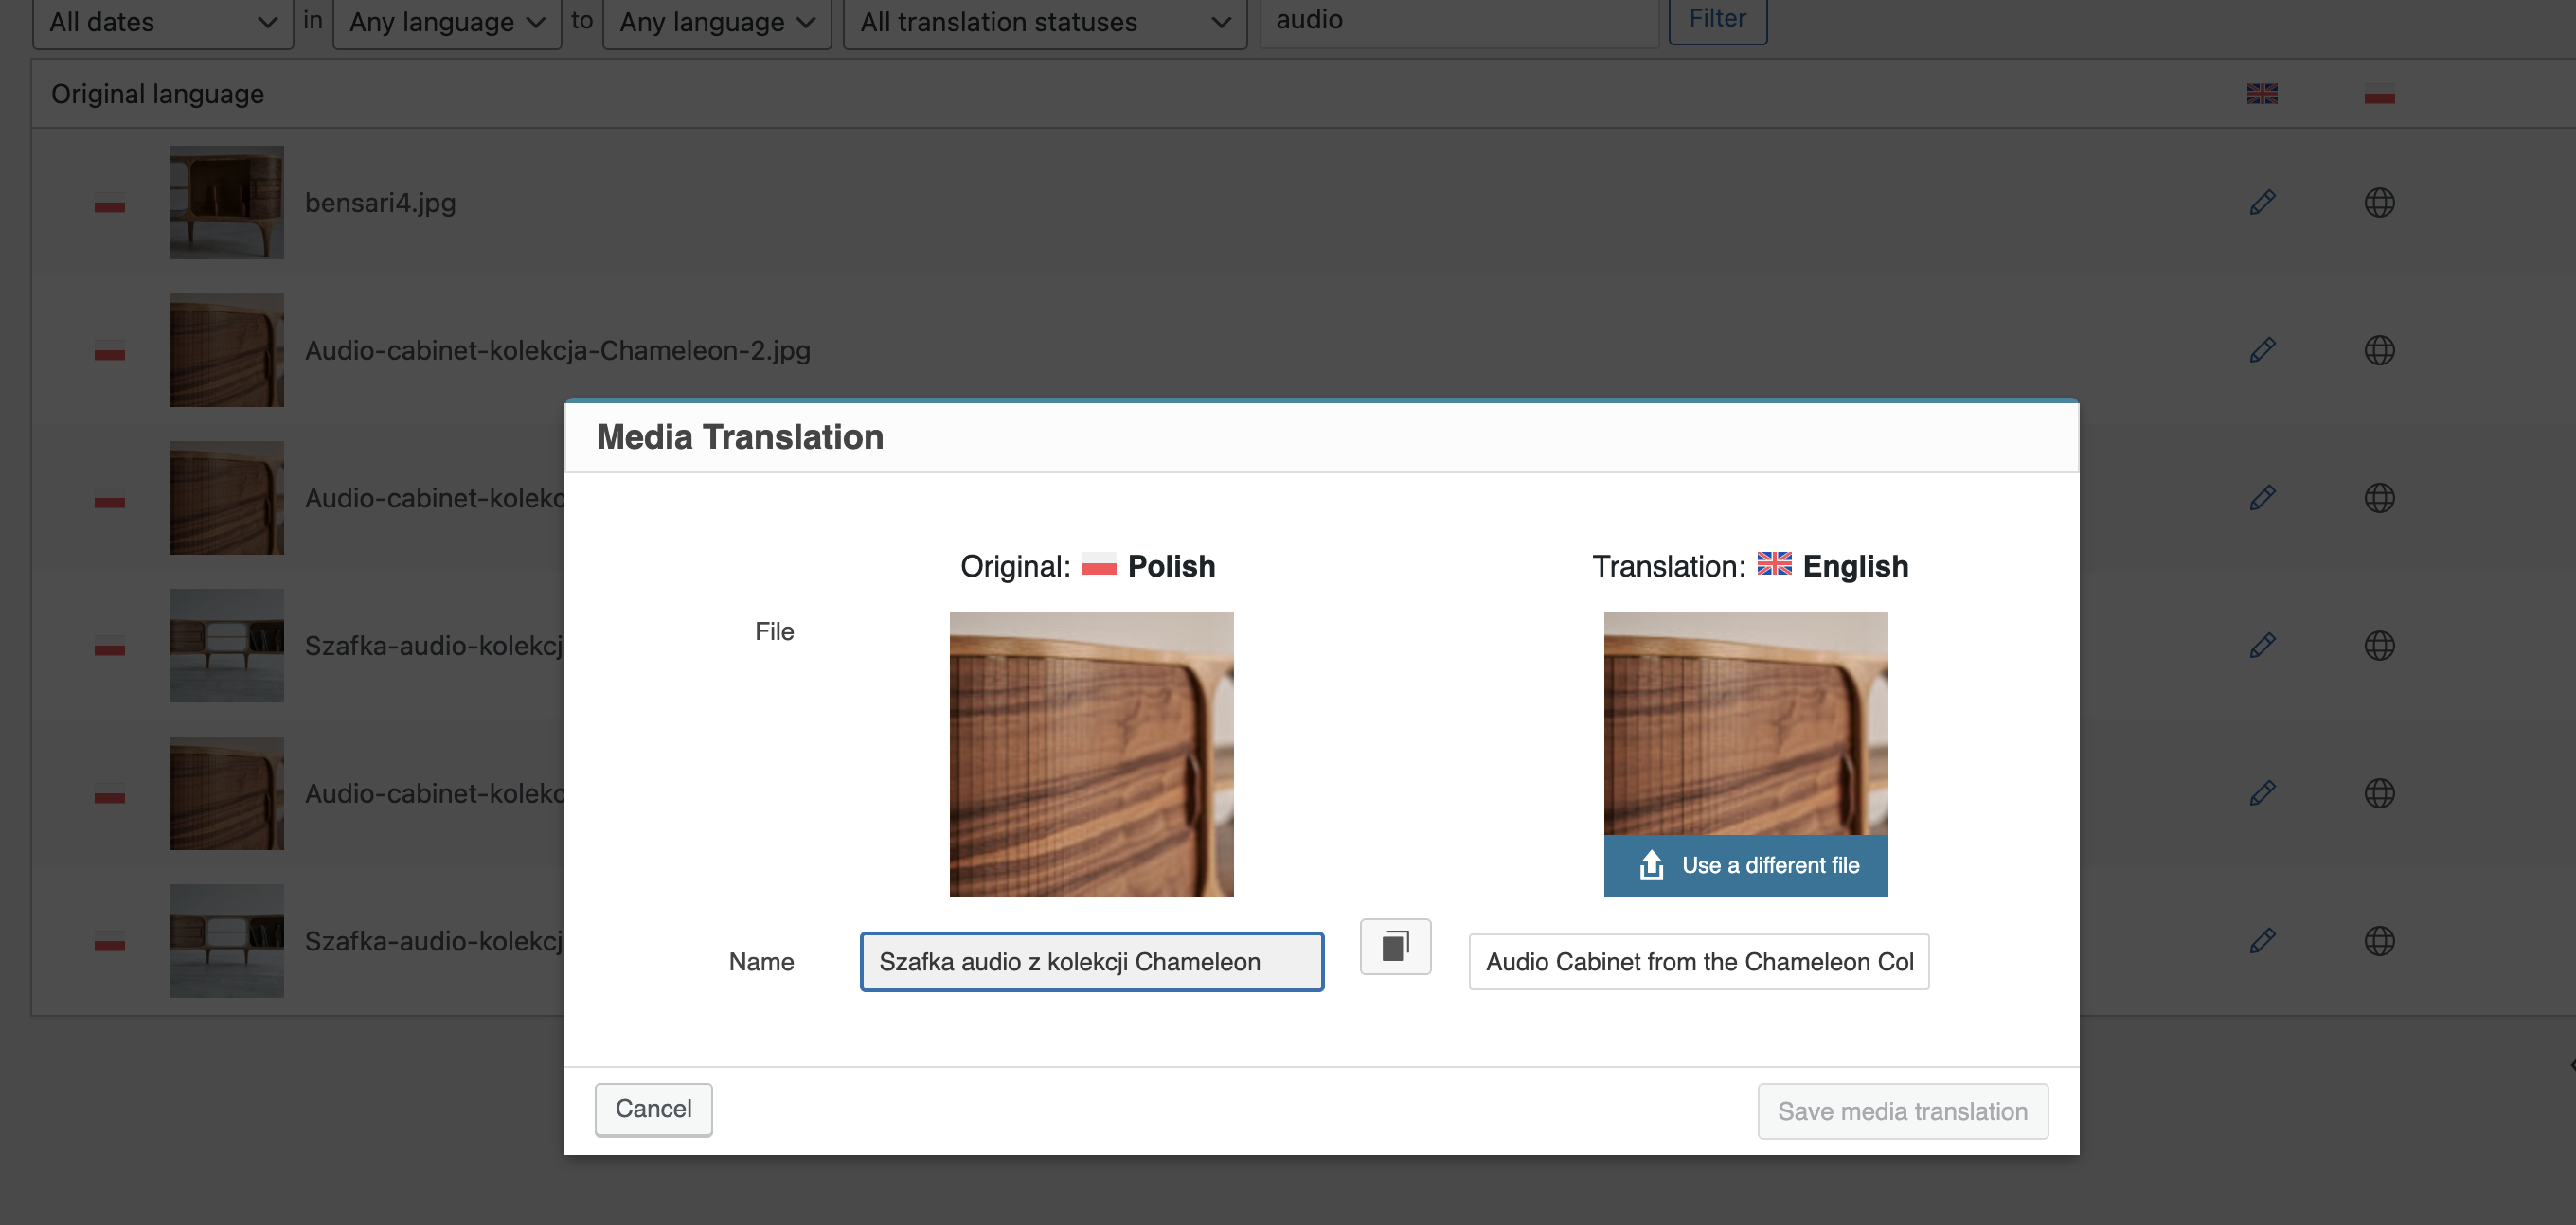The image size is (2576, 1225).
Task: Click Polish flag in Original heading
Action: tap(1099, 565)
